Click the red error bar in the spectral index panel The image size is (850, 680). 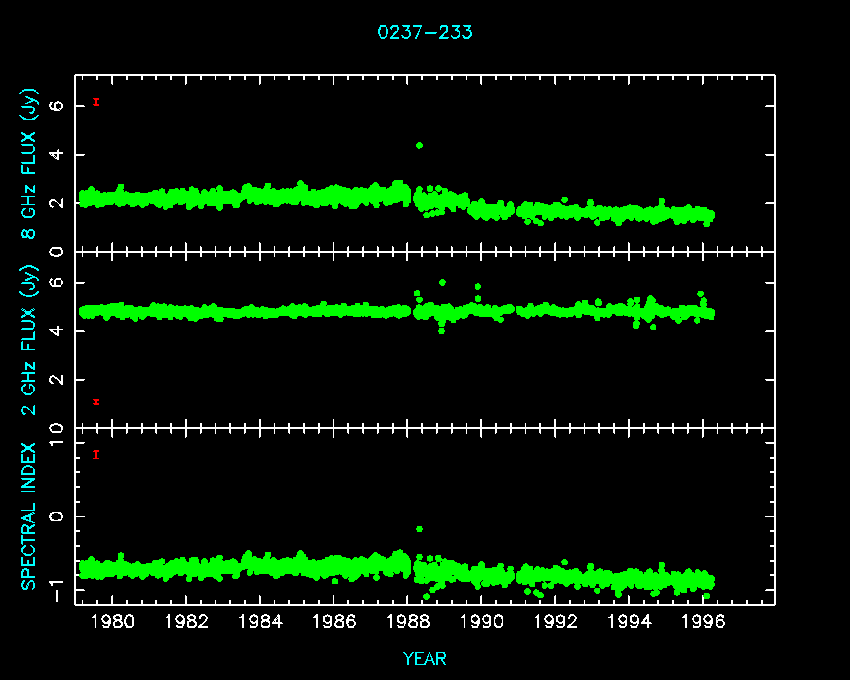(x=96, y=454)
